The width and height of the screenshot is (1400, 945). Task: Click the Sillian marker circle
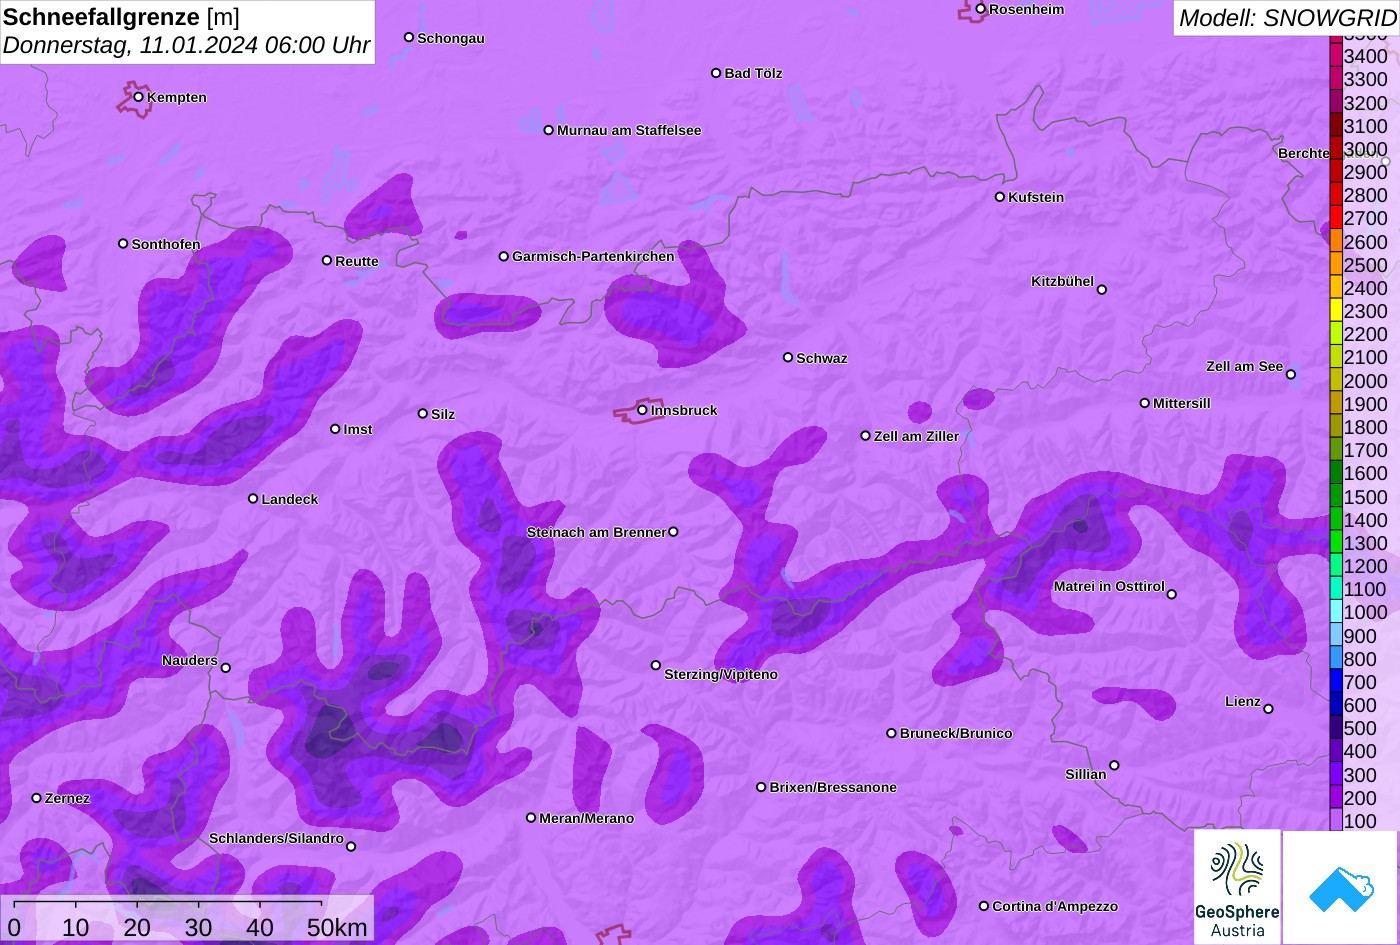tap(1114, 766)
